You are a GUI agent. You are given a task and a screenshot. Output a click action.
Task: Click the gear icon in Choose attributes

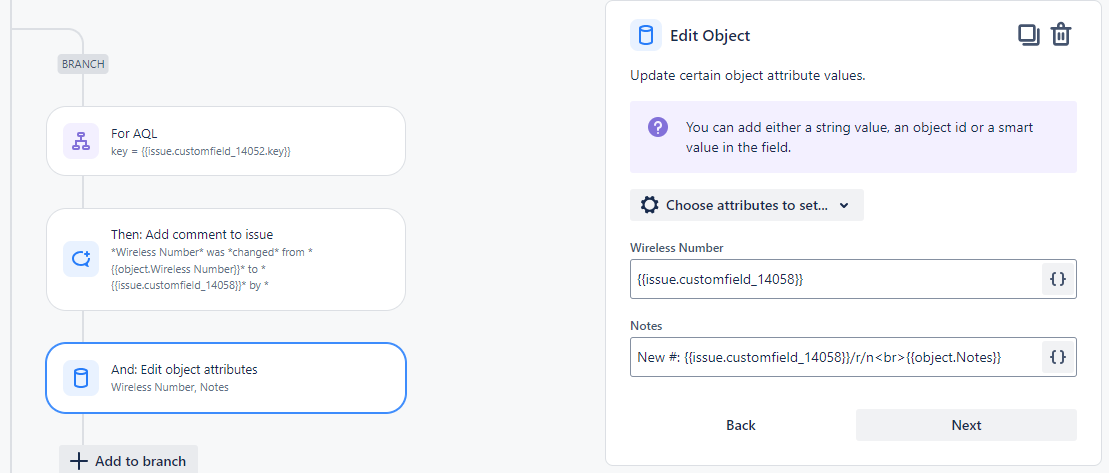tap(649, 205)
